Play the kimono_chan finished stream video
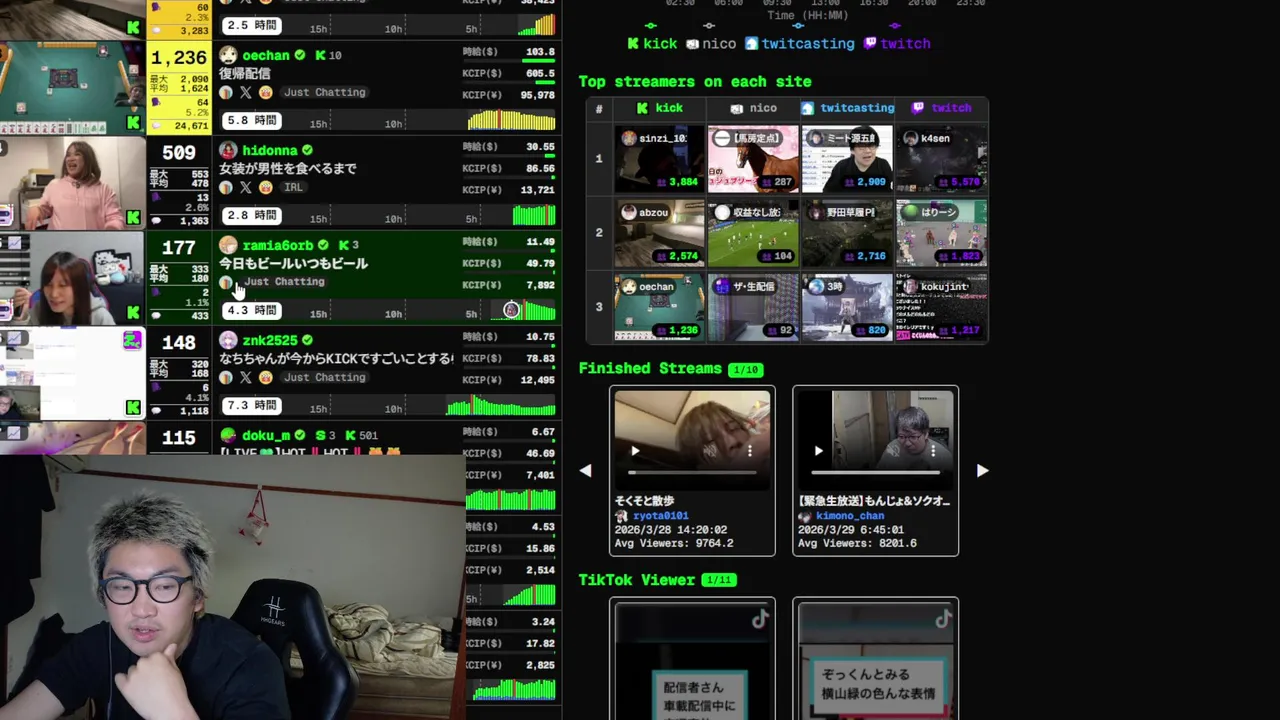 pos(818,451)
